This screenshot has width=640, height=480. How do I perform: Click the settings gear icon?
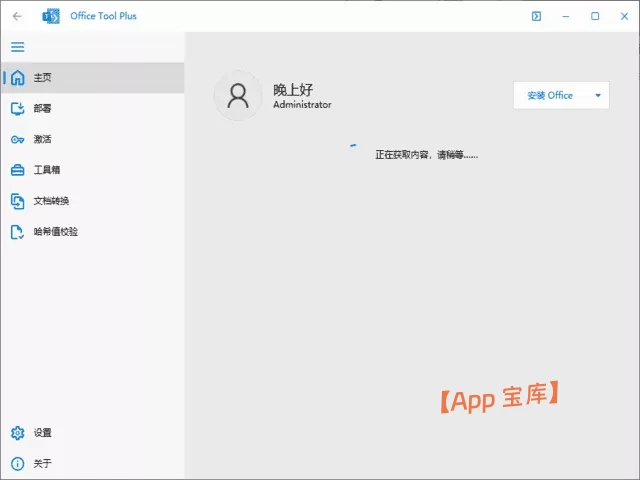[18, 433]
